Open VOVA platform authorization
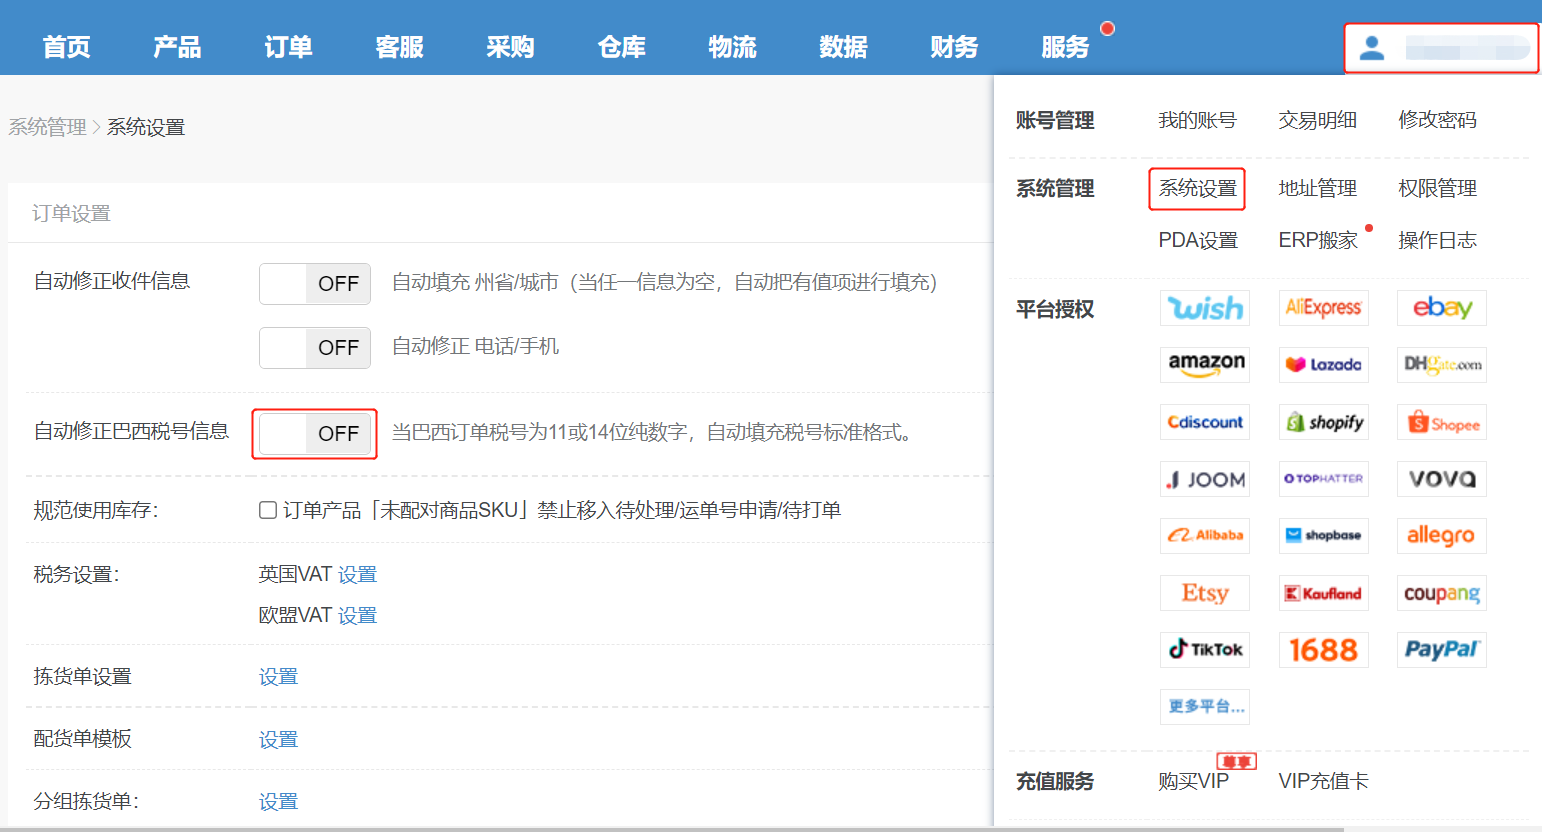The image size is (1542, 832). click(x=1442, y=479)
